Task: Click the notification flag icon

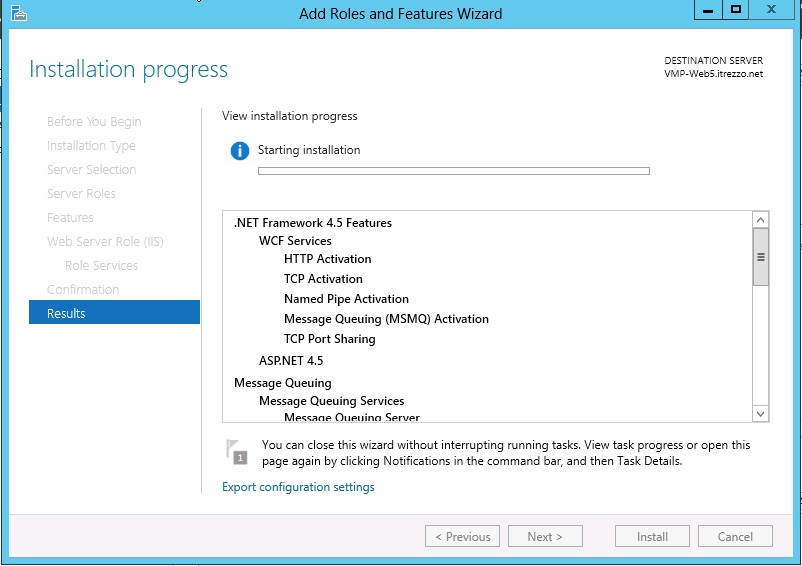Action: pyautogui.click(x=237, y=452)
